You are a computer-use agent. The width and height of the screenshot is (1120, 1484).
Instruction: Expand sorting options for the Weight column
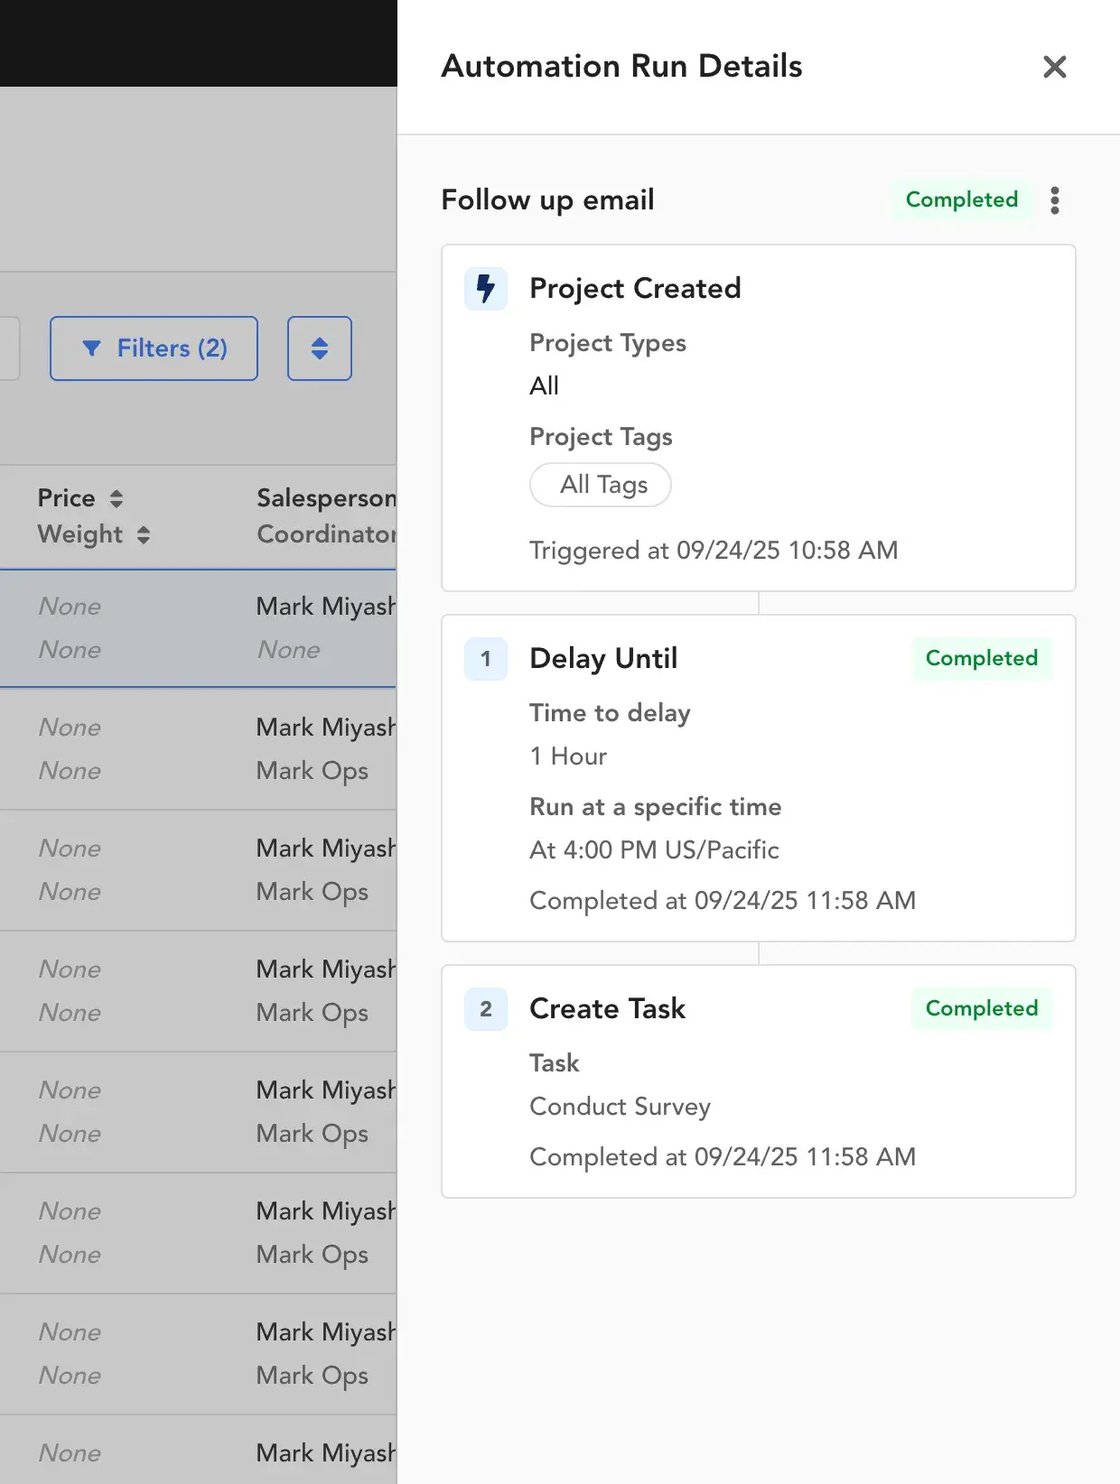click(x=143, y=535)
